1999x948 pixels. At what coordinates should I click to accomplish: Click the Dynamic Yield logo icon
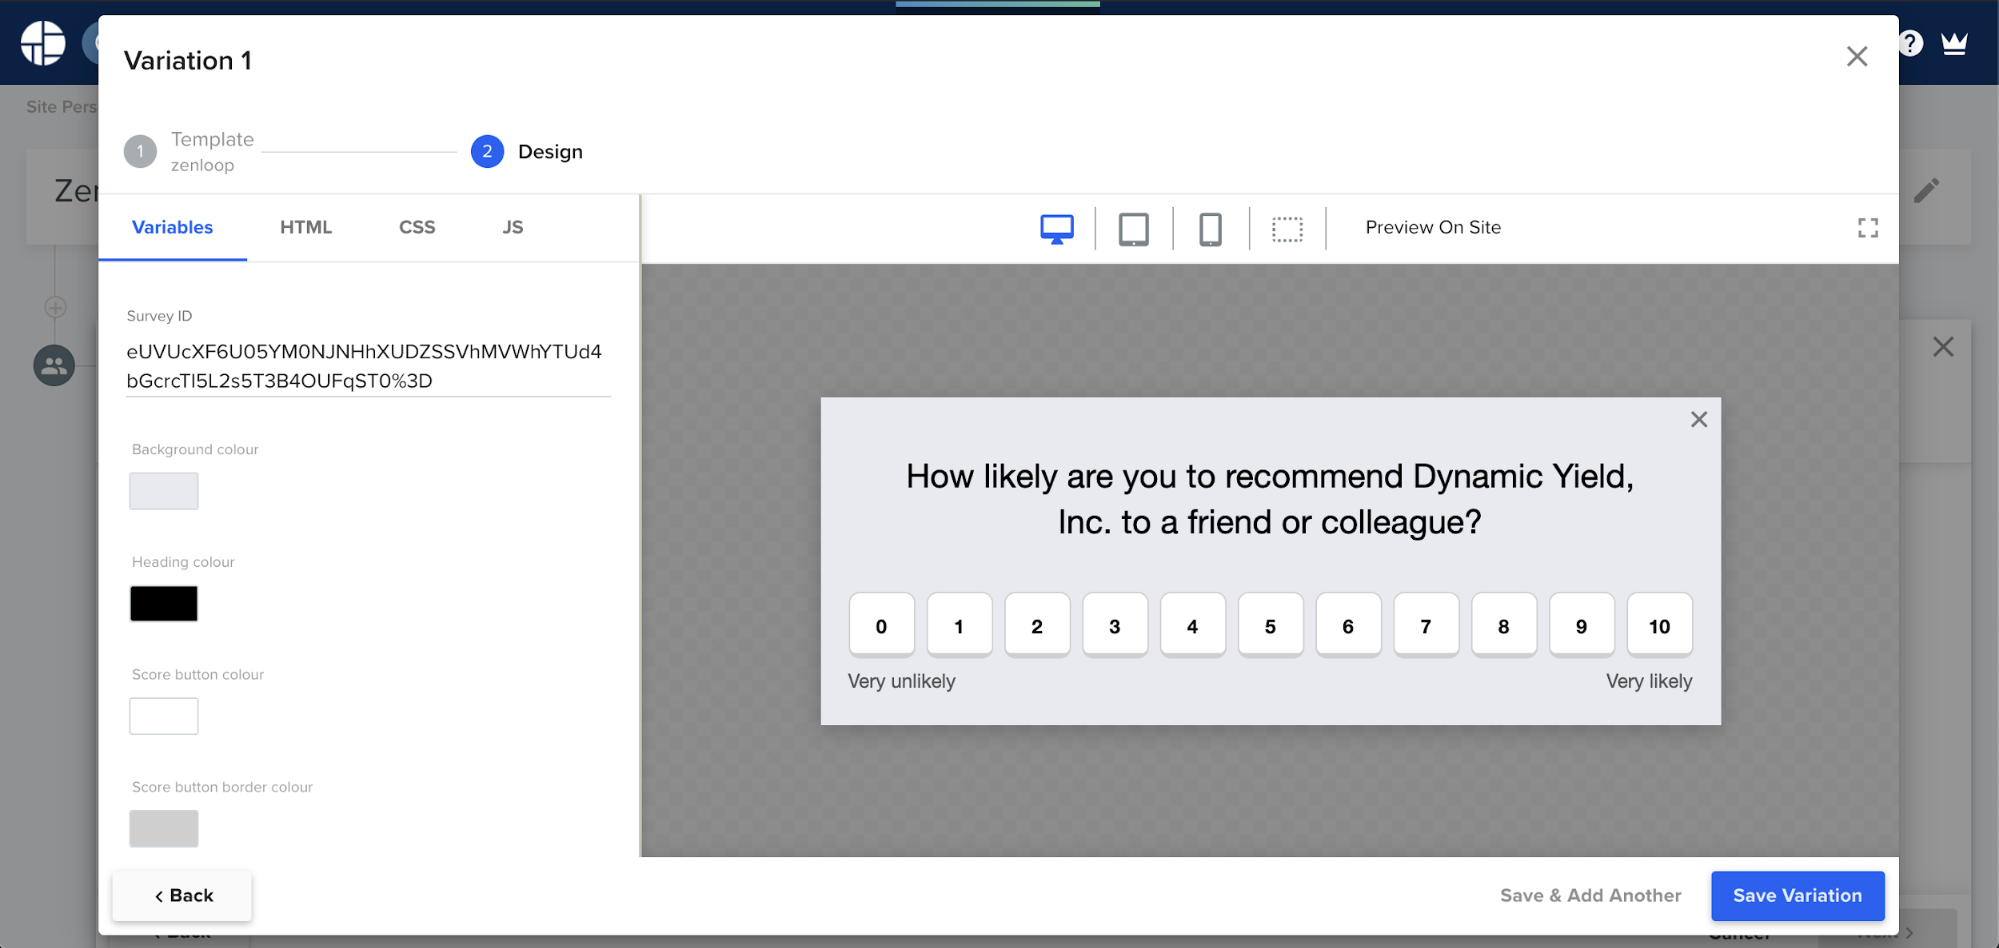43,43
